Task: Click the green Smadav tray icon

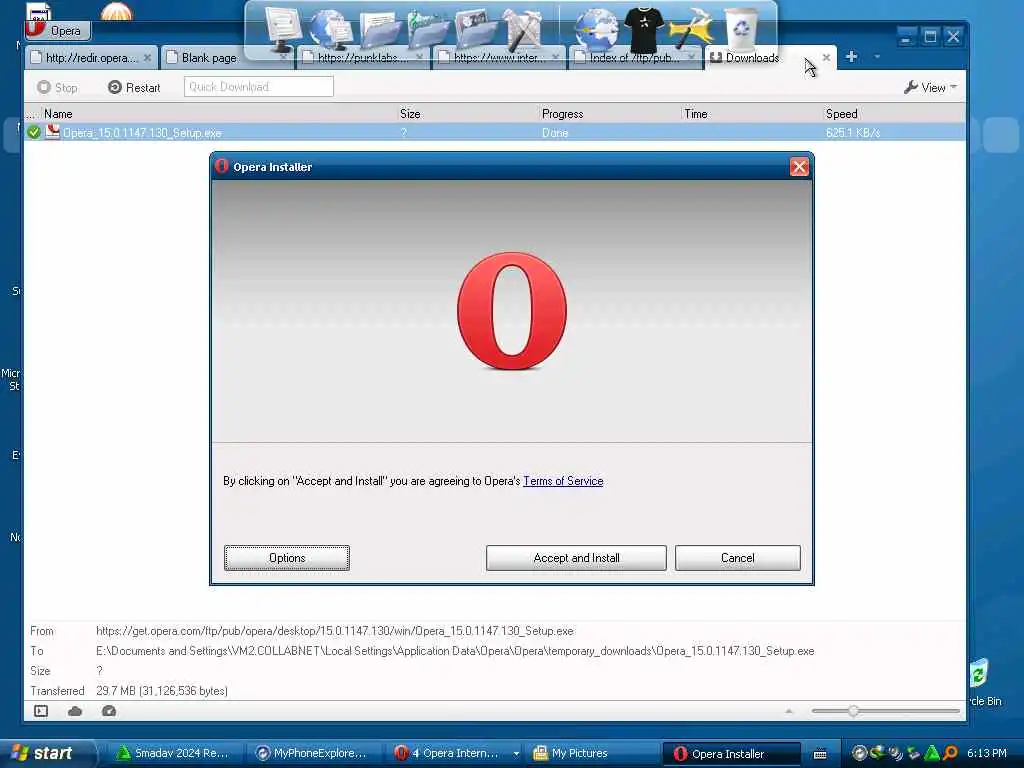Action: point(932,753)
